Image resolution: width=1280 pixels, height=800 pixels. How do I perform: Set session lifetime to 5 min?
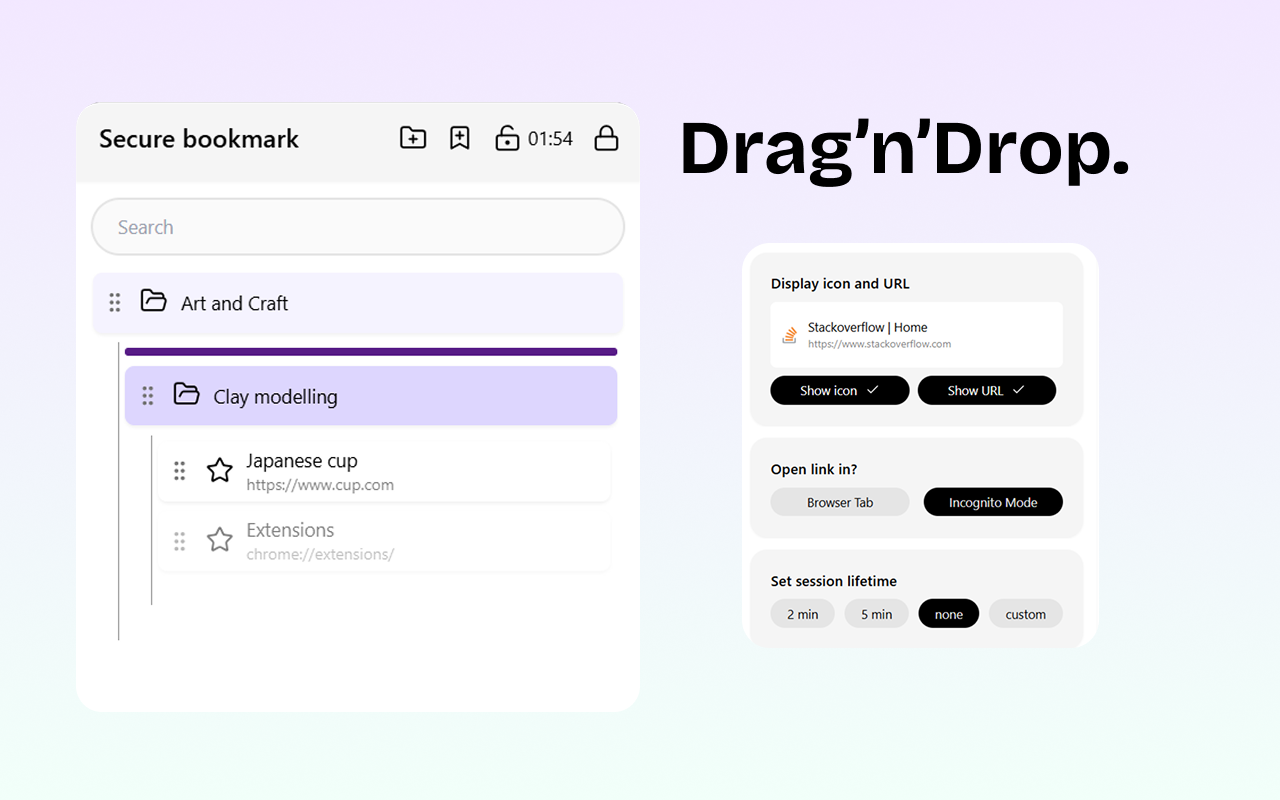(x=876, y=613)
